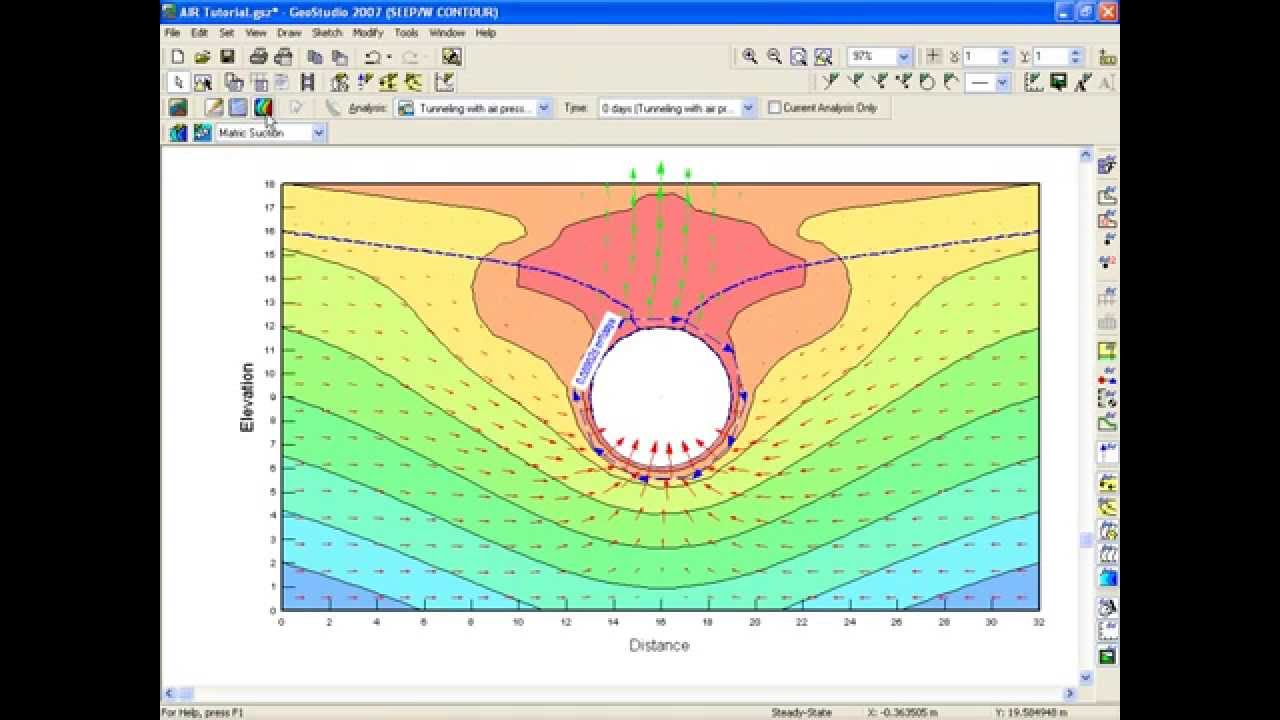Click the first Print icon
The image size is (1280, 720).
click(x=259, y=57)
